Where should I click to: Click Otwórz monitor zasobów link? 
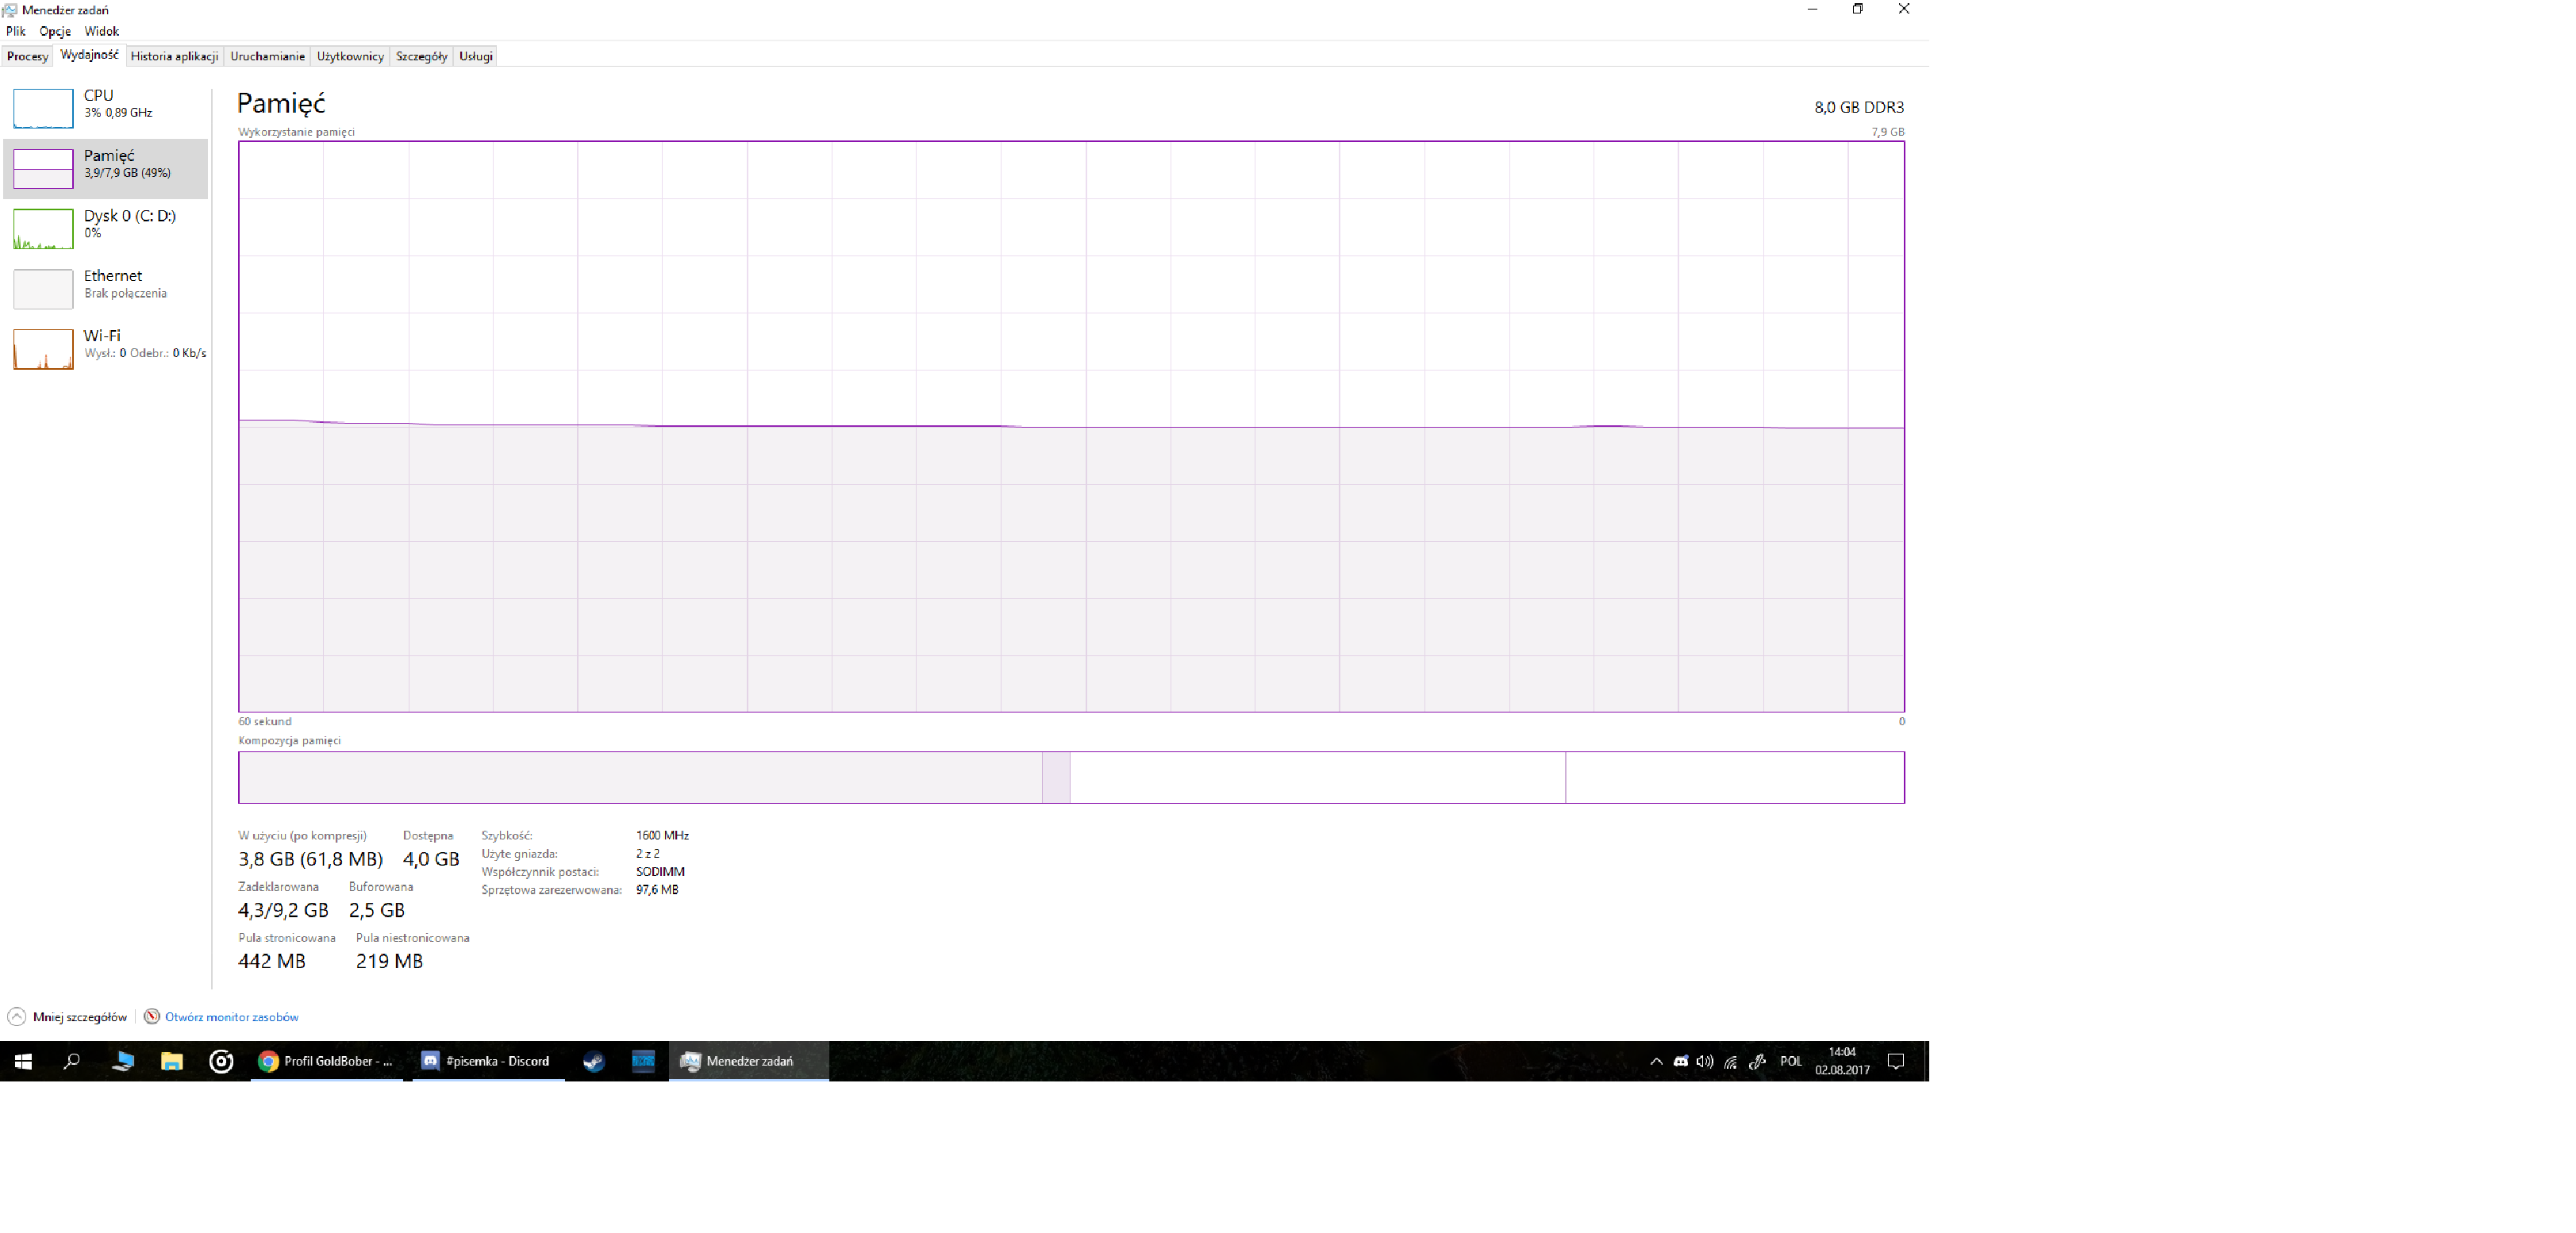point(231,1017)
